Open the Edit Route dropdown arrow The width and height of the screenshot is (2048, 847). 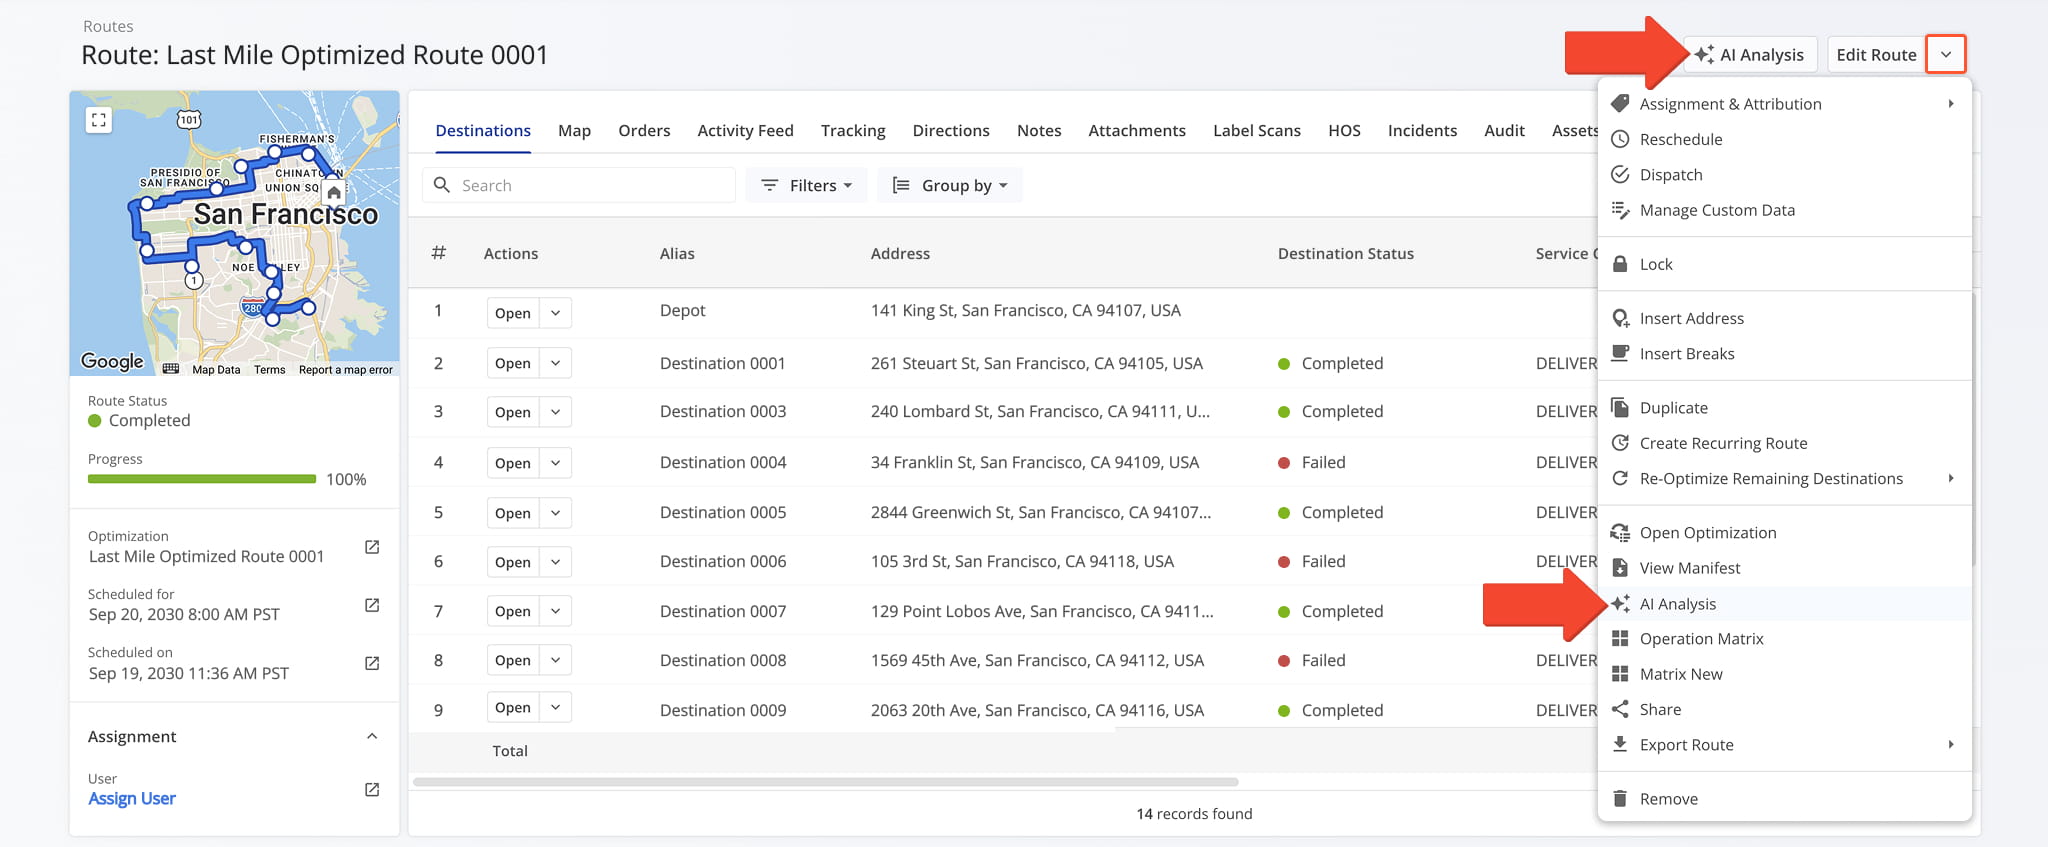coord(1946,54)
